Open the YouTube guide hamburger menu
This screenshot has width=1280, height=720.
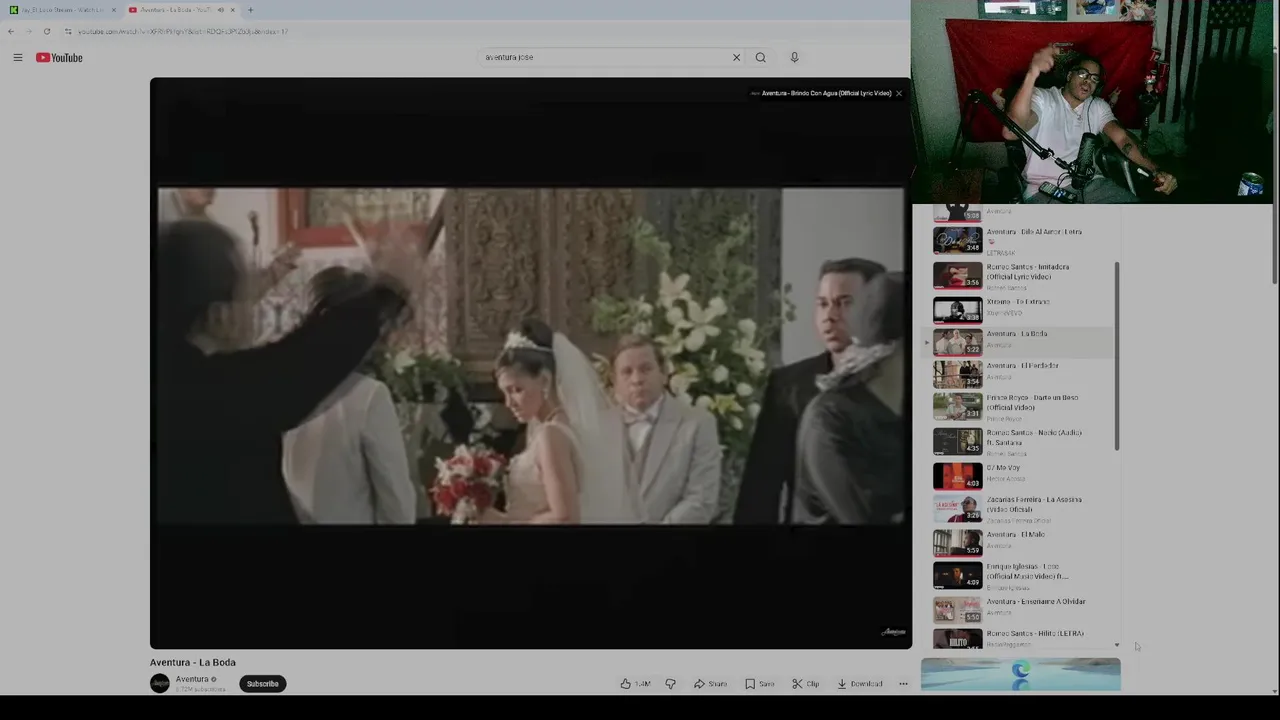tap(18, 58)
